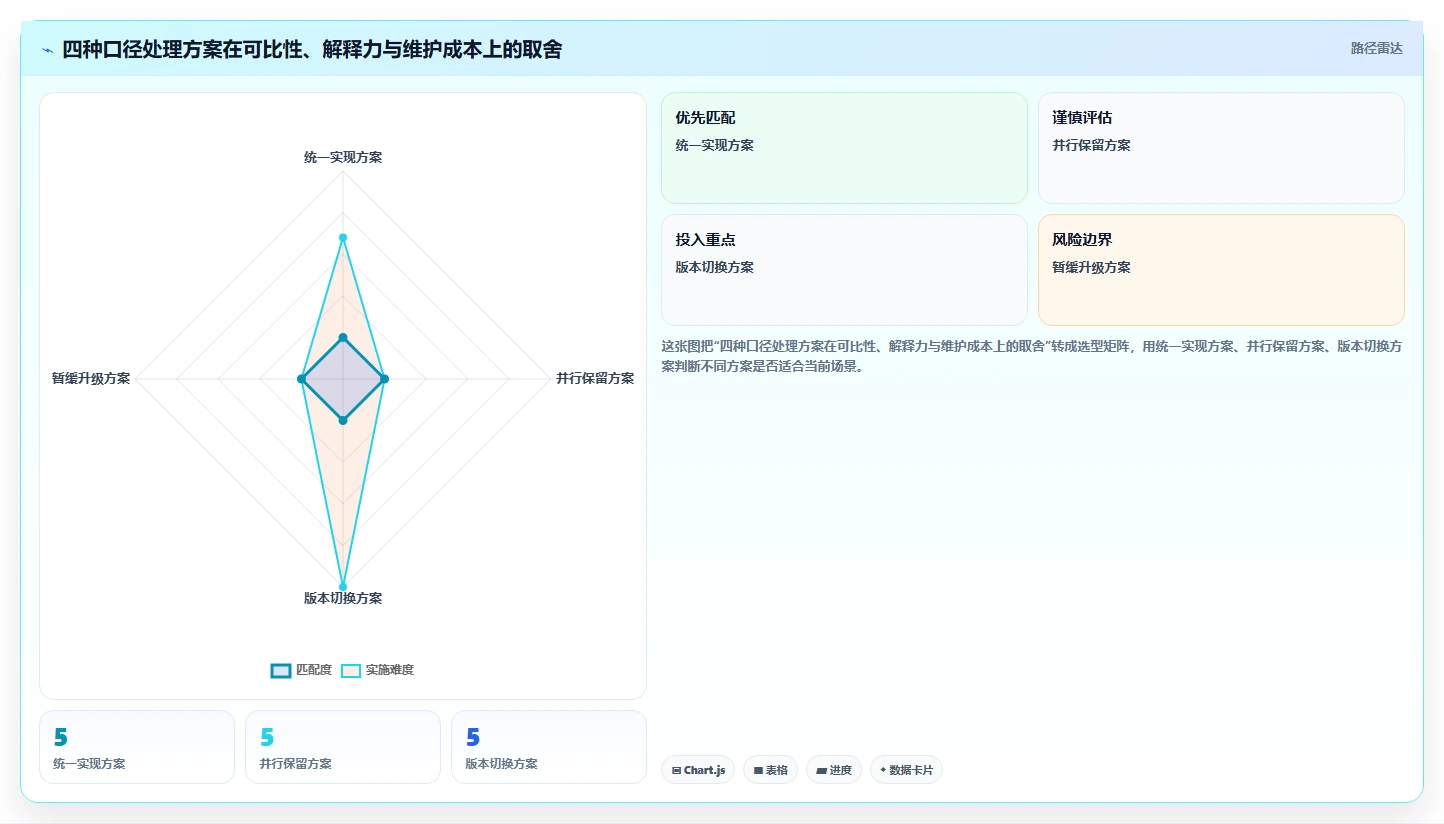Click 统一实现方案 text in 优先匹配 card
The image size is (1444, 824).
(x=714, y=145)
